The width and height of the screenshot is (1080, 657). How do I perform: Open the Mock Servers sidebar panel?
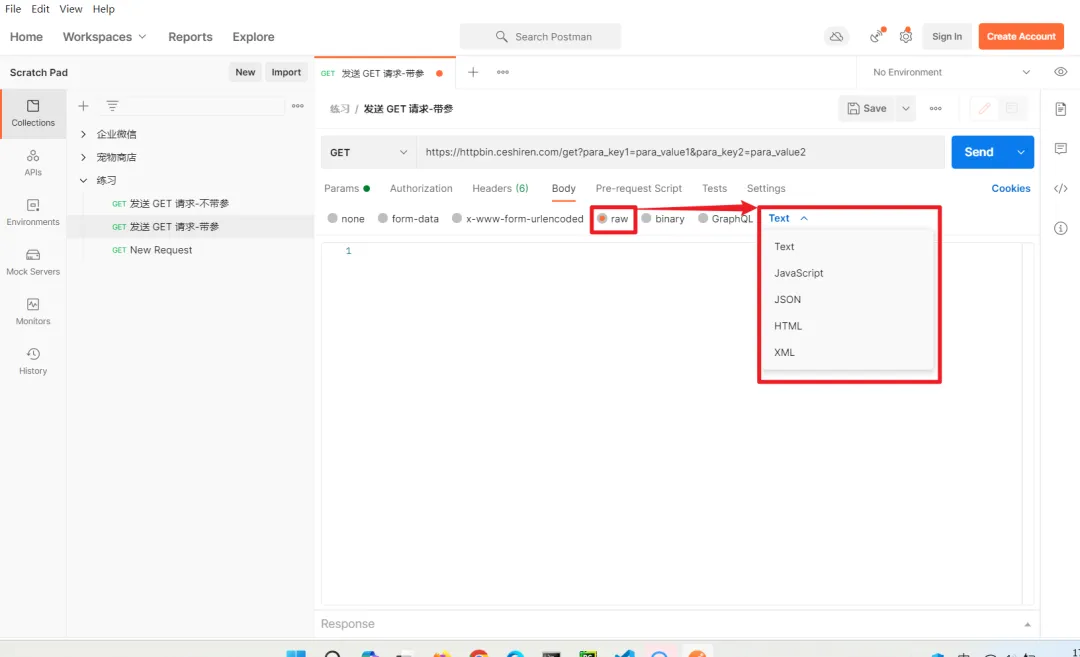point(33,262)
